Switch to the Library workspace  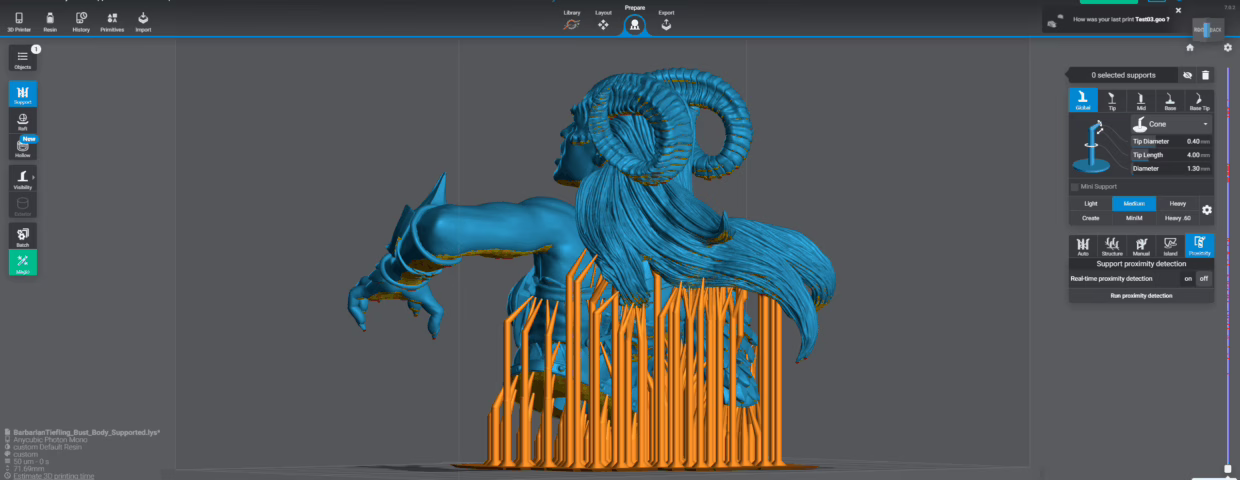point(572,21)
